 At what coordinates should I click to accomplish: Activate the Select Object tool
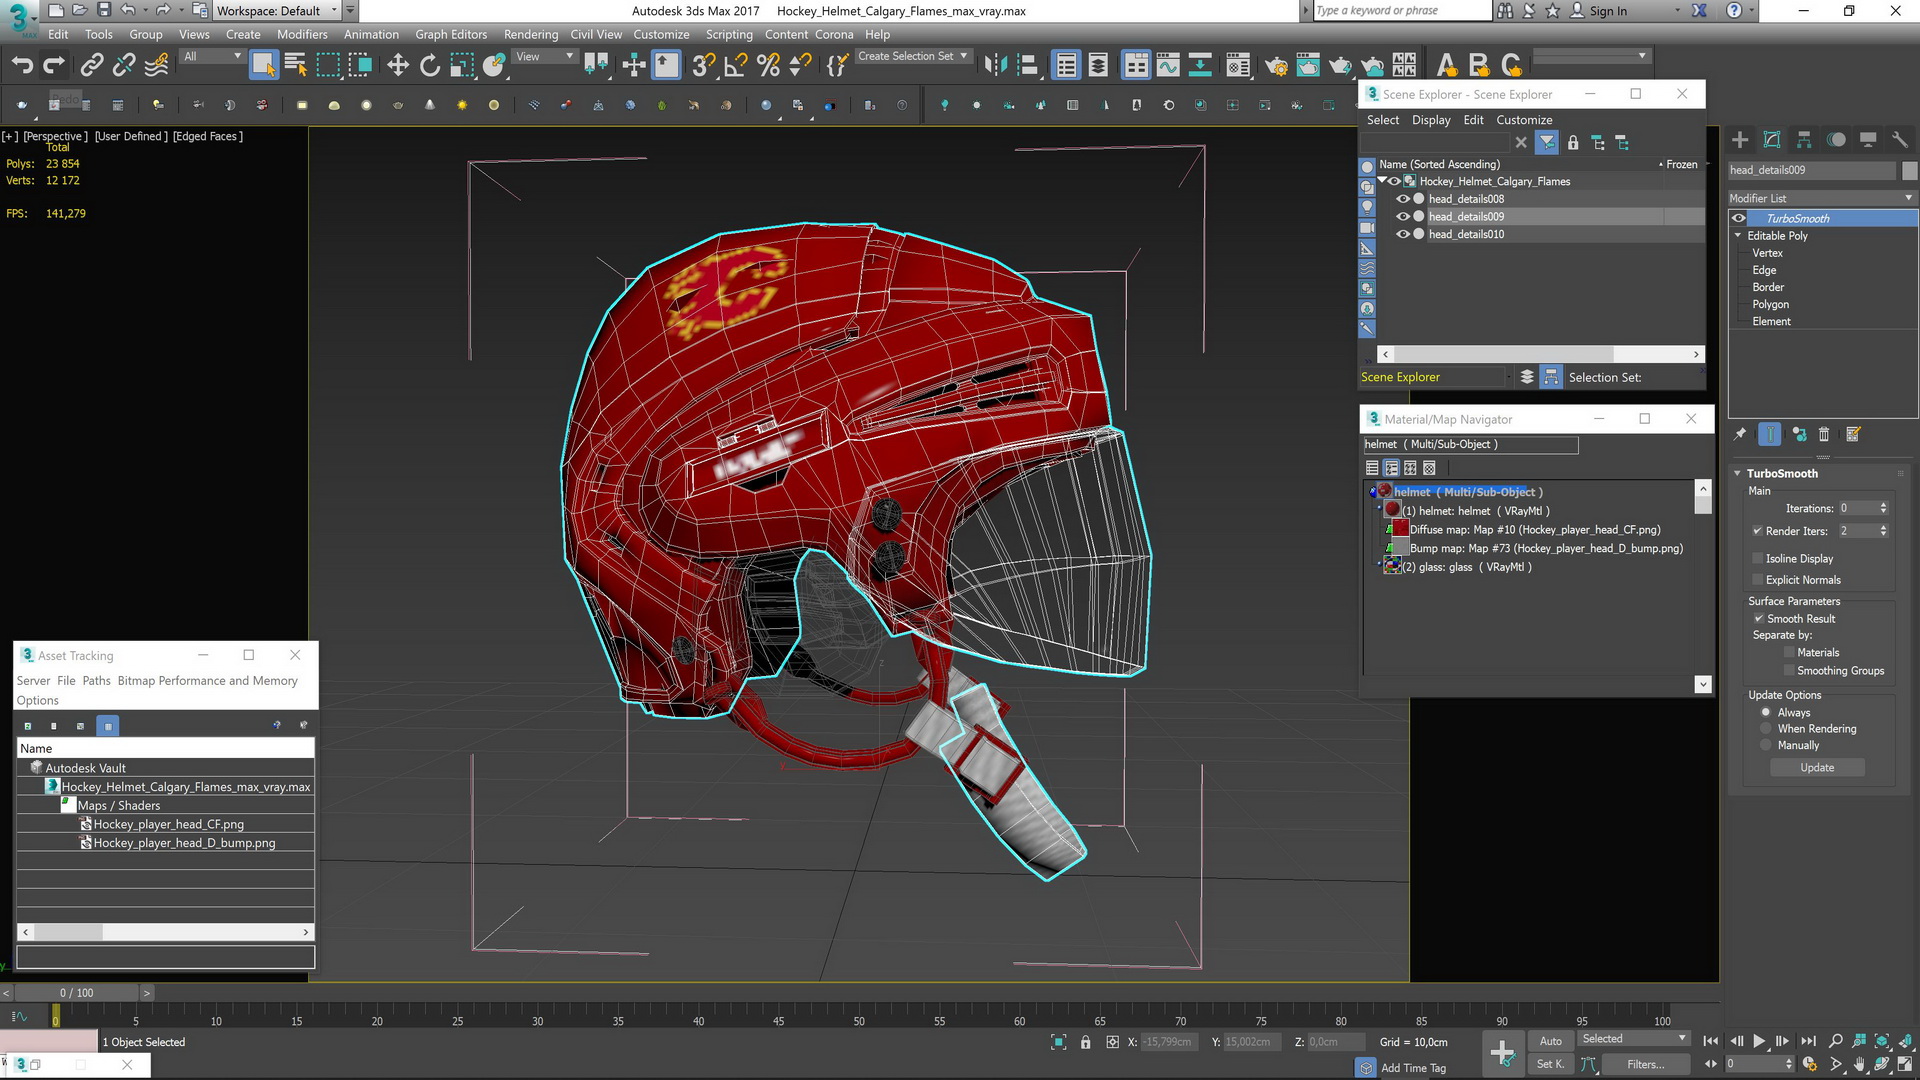pos(264,66)
